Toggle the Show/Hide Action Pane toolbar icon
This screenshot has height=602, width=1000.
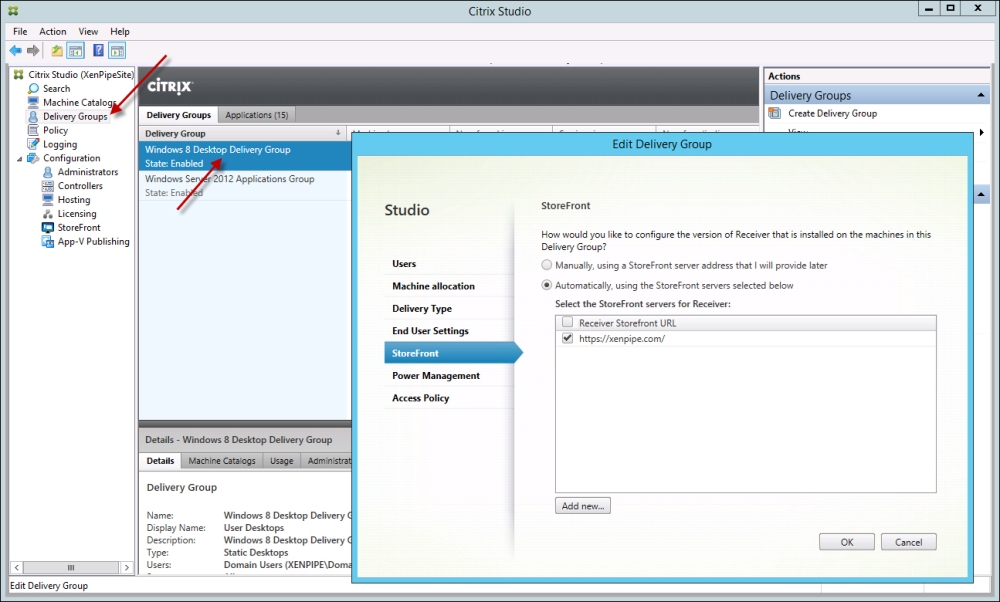pyautogui.click(x=117, y=50)
